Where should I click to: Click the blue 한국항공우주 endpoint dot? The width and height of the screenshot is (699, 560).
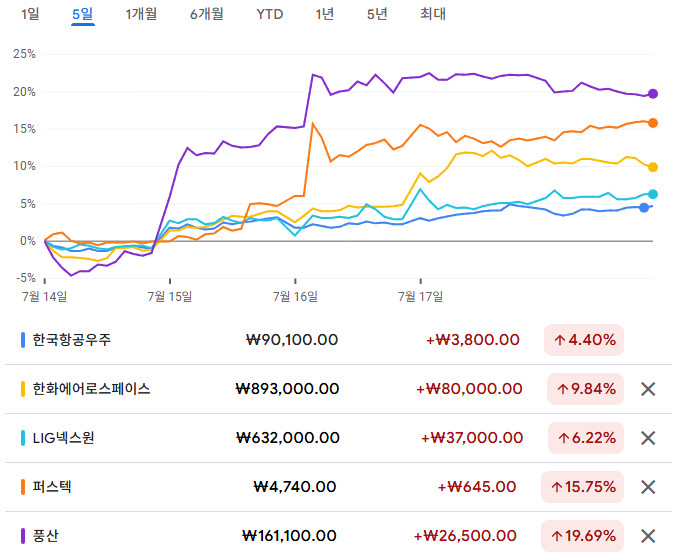[644, 208]
